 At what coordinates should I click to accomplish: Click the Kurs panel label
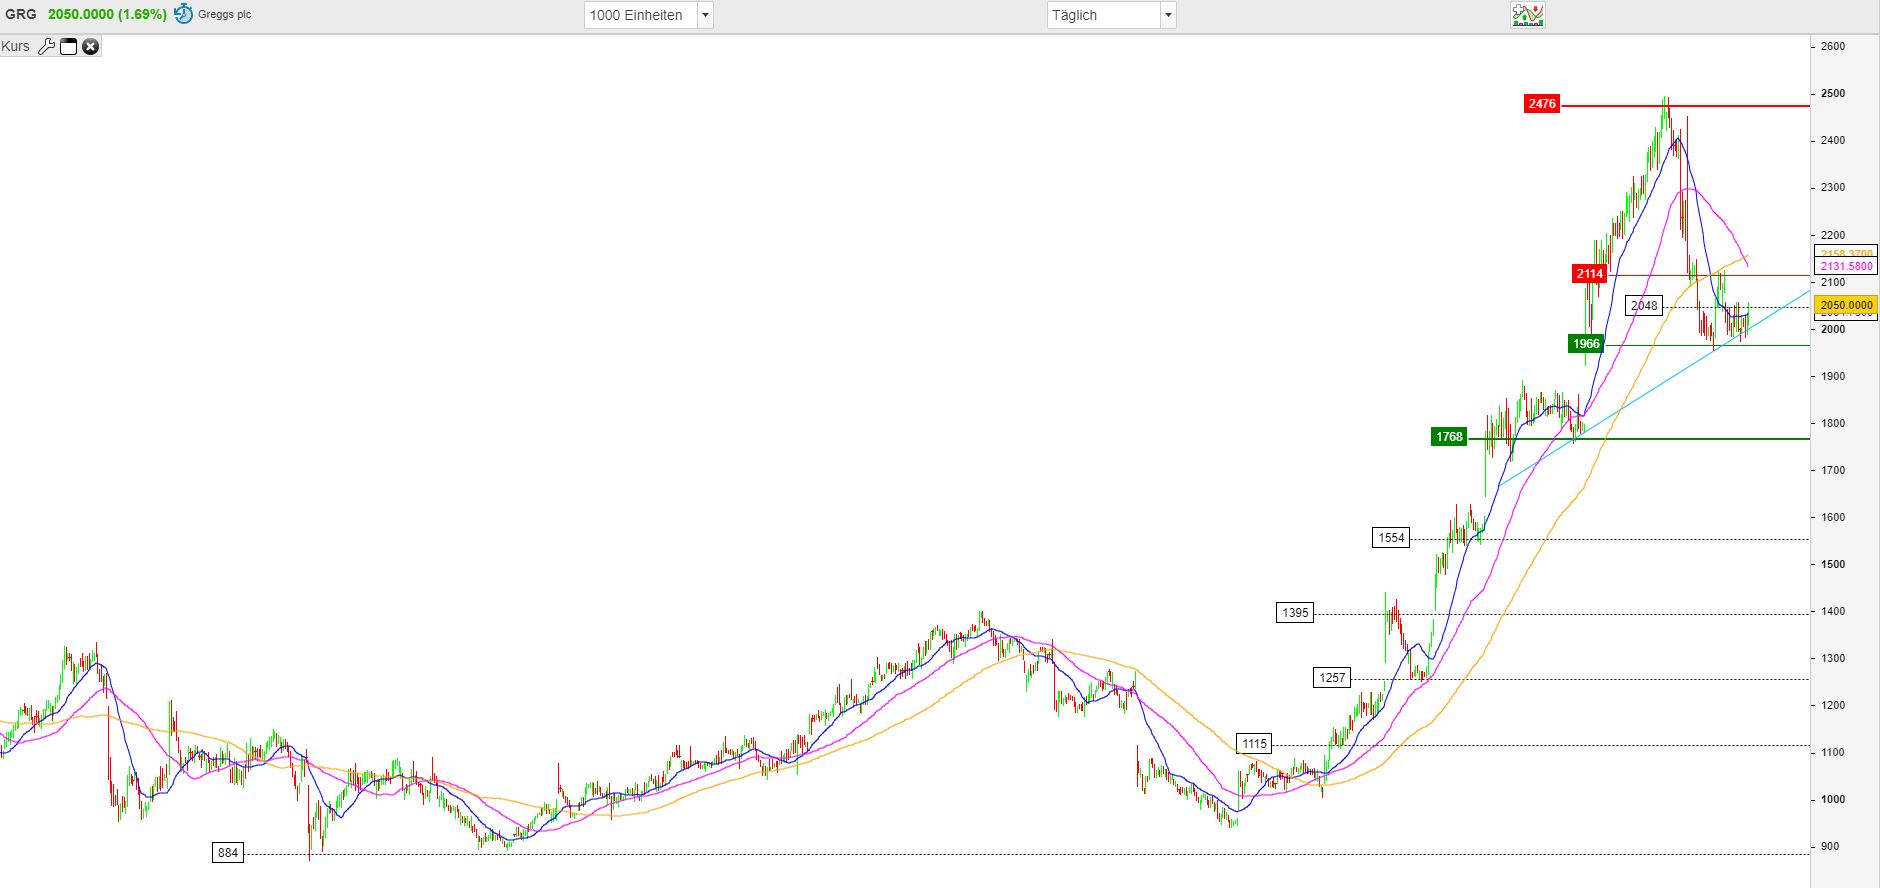(x=15, y=46)
